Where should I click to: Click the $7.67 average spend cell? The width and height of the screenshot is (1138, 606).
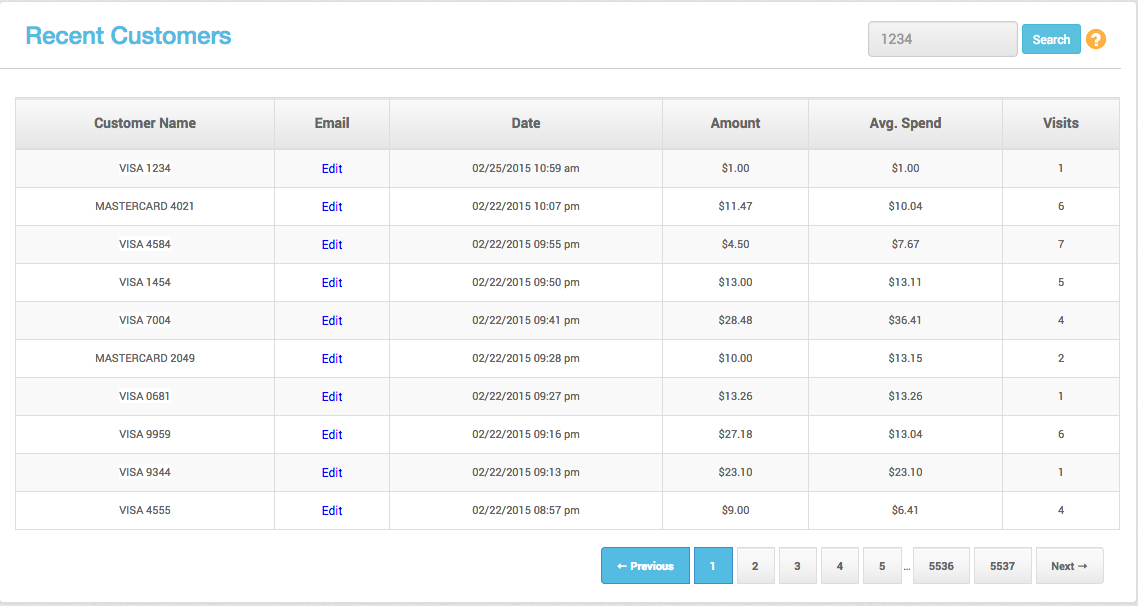point(905,245)
